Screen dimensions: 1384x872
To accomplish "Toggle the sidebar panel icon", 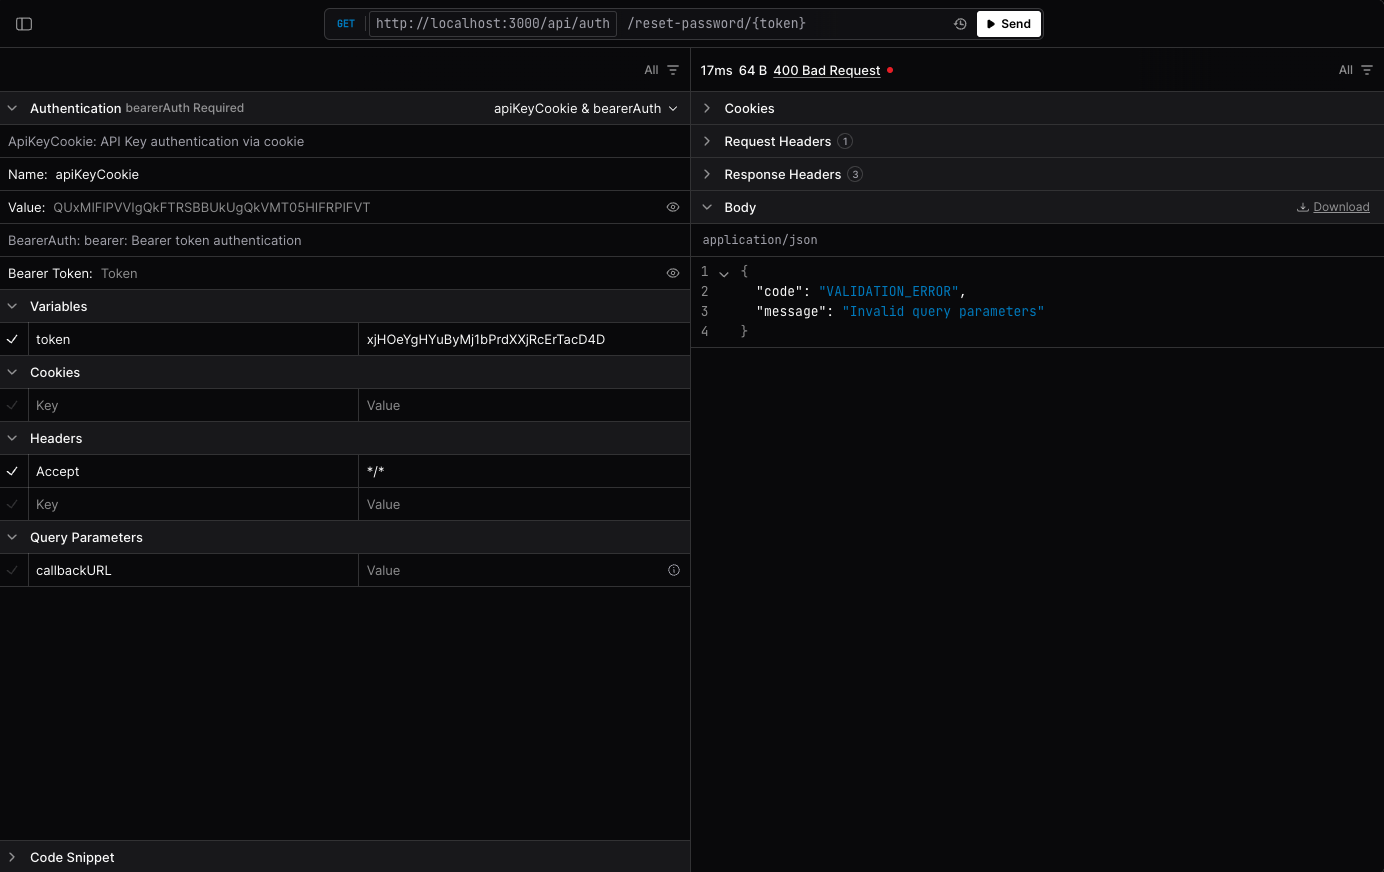I will [24, 24].
